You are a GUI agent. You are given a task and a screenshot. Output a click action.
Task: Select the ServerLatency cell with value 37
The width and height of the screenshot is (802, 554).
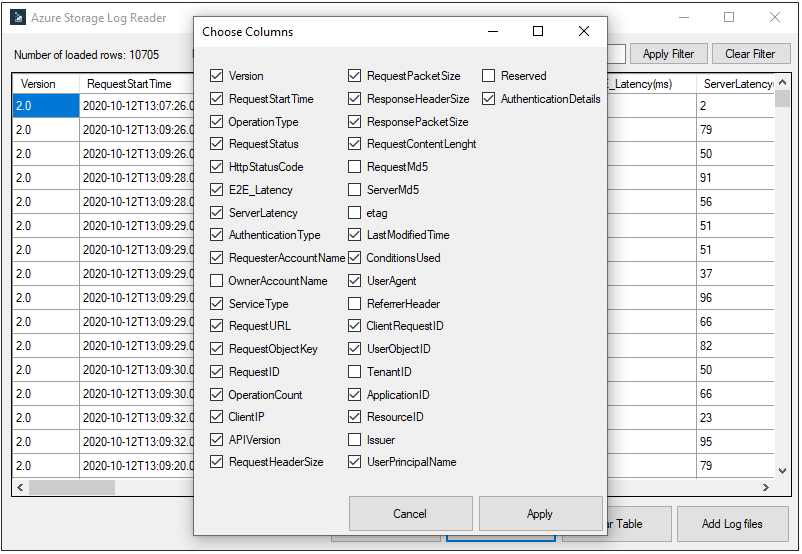[x=735, y=274]
